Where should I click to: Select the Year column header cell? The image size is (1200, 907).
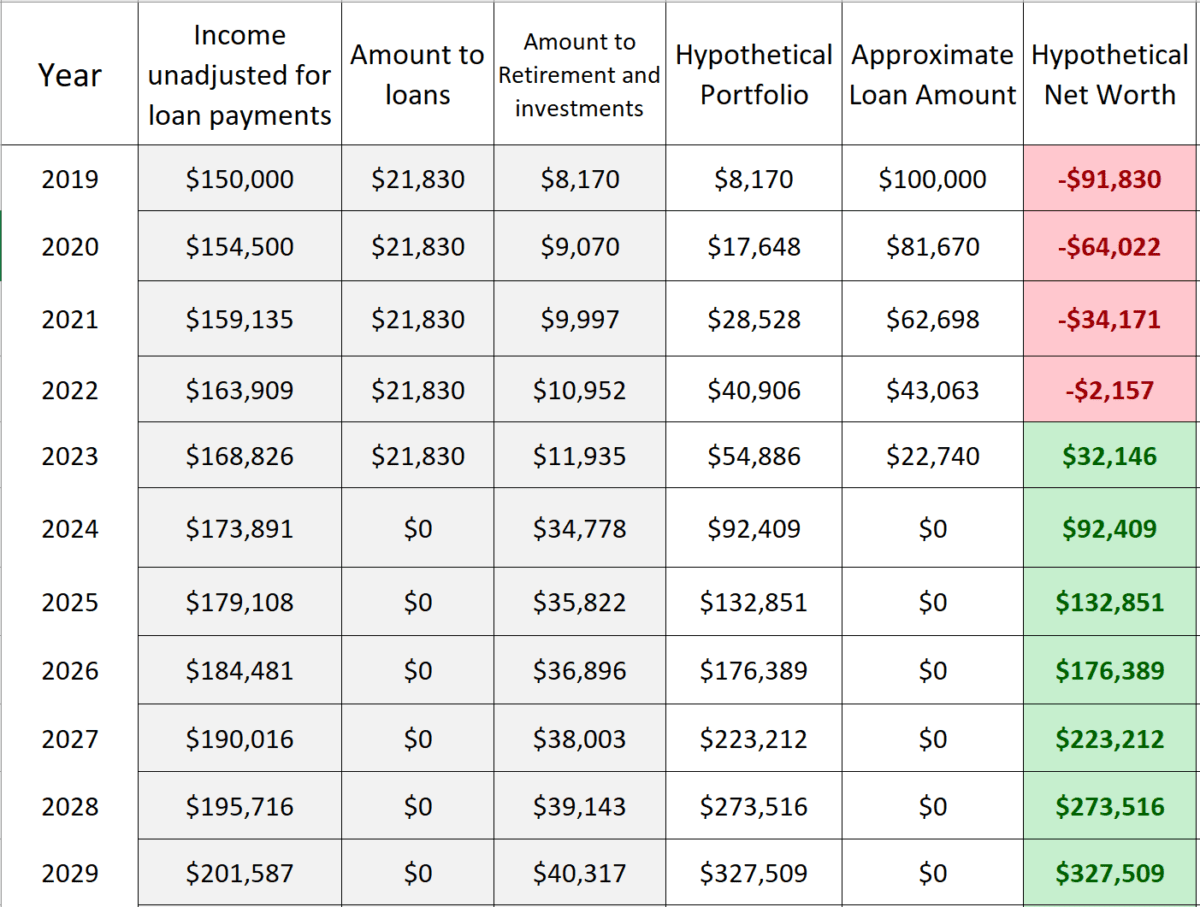pyautogui.click(x=69, y=74)
